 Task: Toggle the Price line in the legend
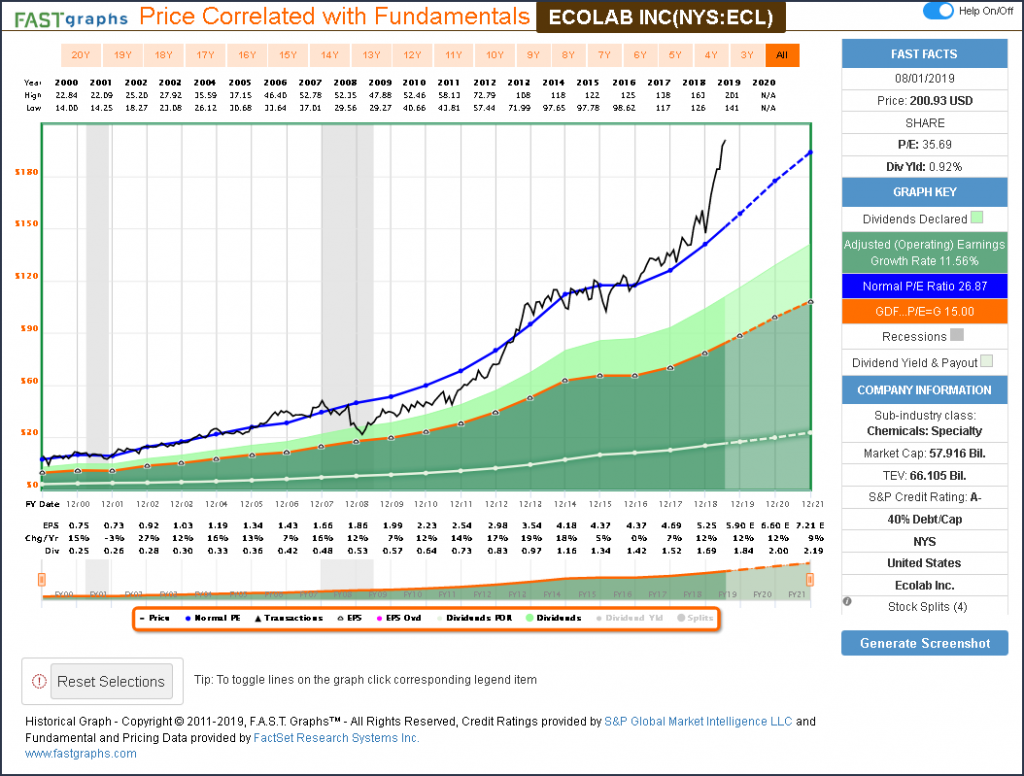click(153, 618)
